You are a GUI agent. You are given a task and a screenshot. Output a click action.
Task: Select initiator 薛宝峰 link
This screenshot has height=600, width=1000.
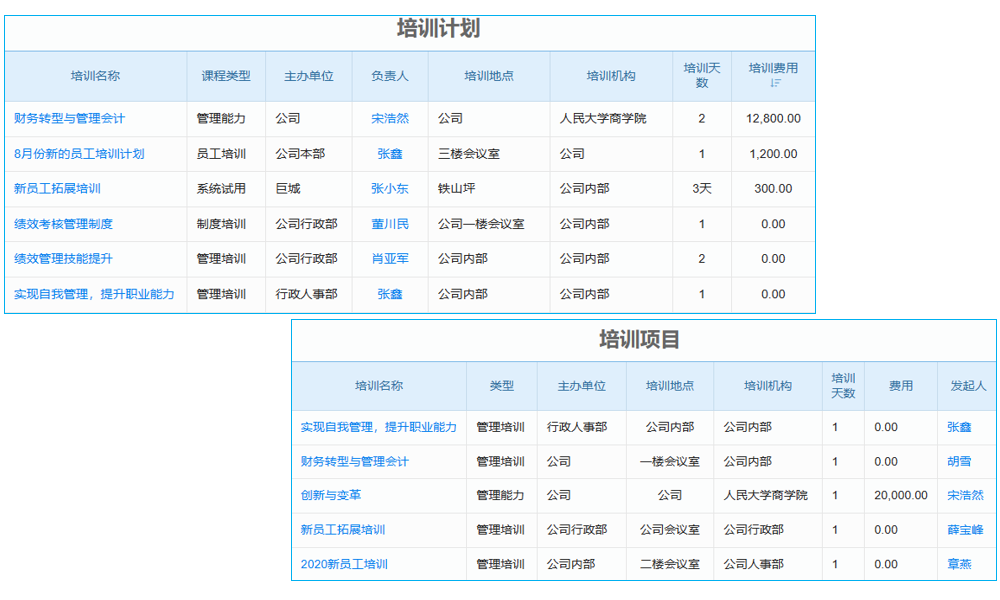pyautogui.click(x=963, y=530)
